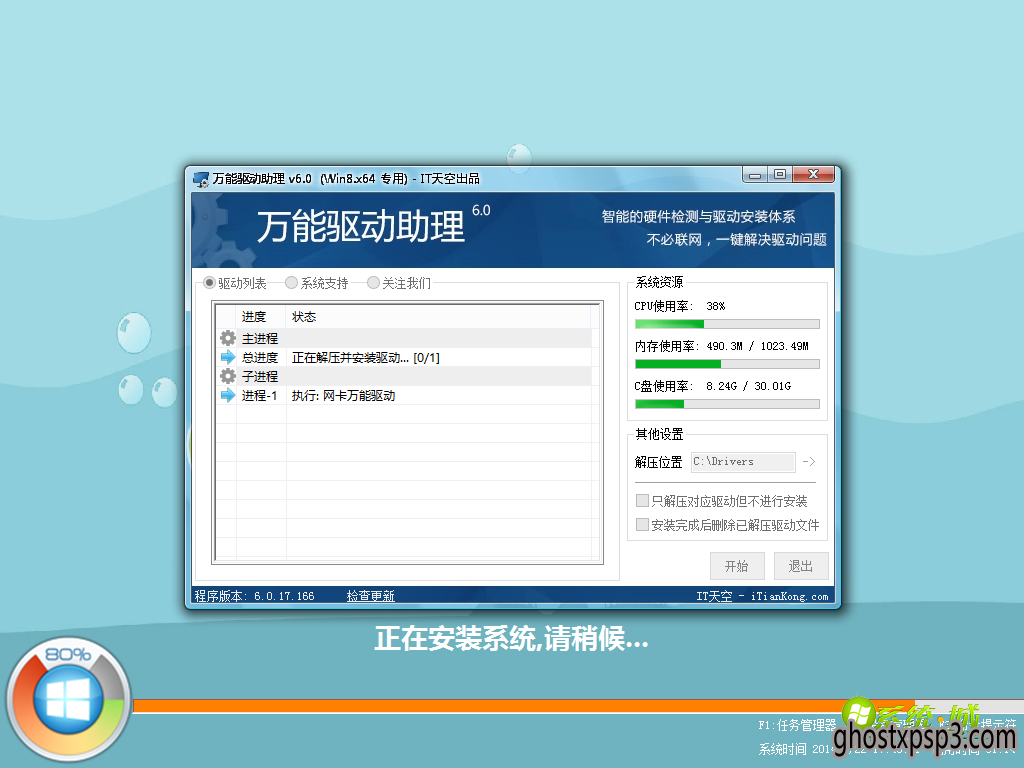Click the Windows logo in the 80% progress dial

coord(69,701)
